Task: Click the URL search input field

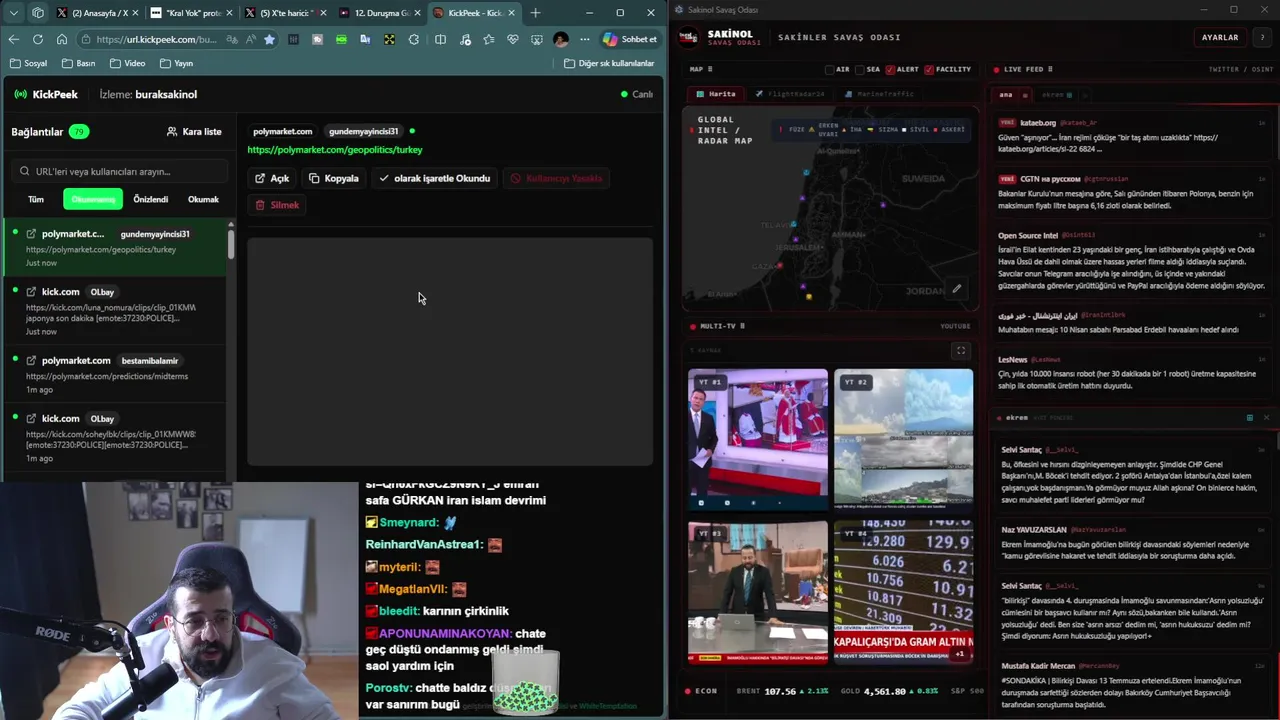Action: coord(122,171)
